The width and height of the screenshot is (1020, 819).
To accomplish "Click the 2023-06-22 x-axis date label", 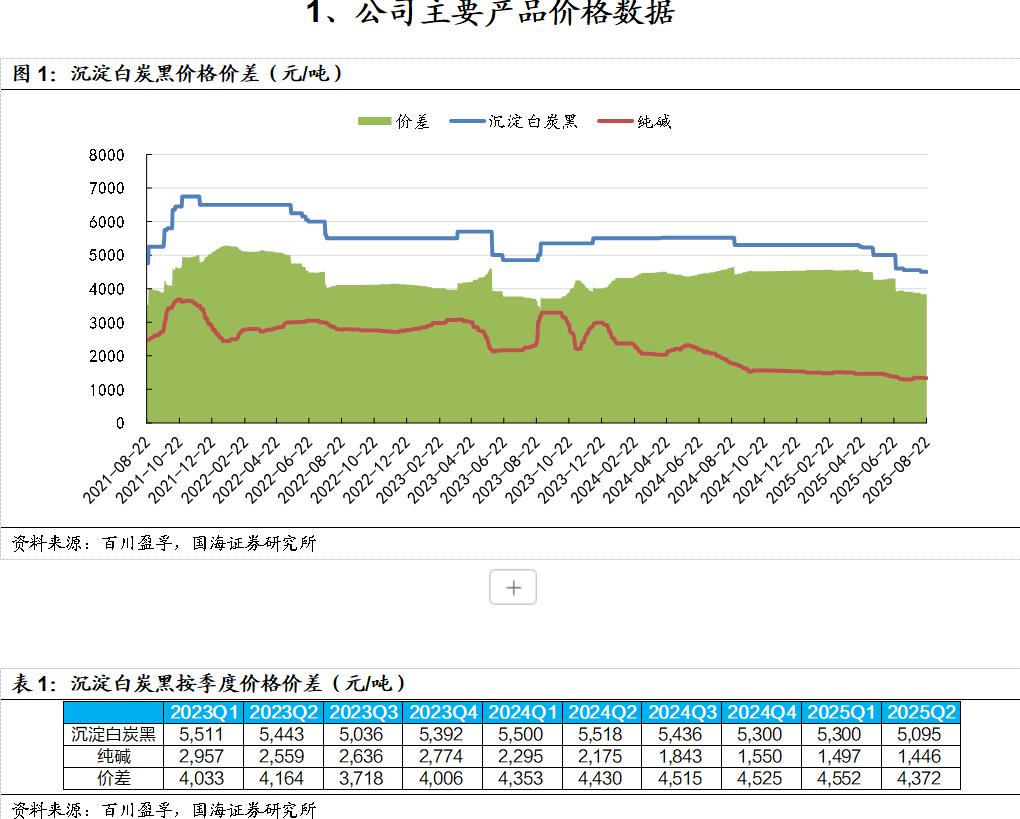I will [x=474, y=470].
